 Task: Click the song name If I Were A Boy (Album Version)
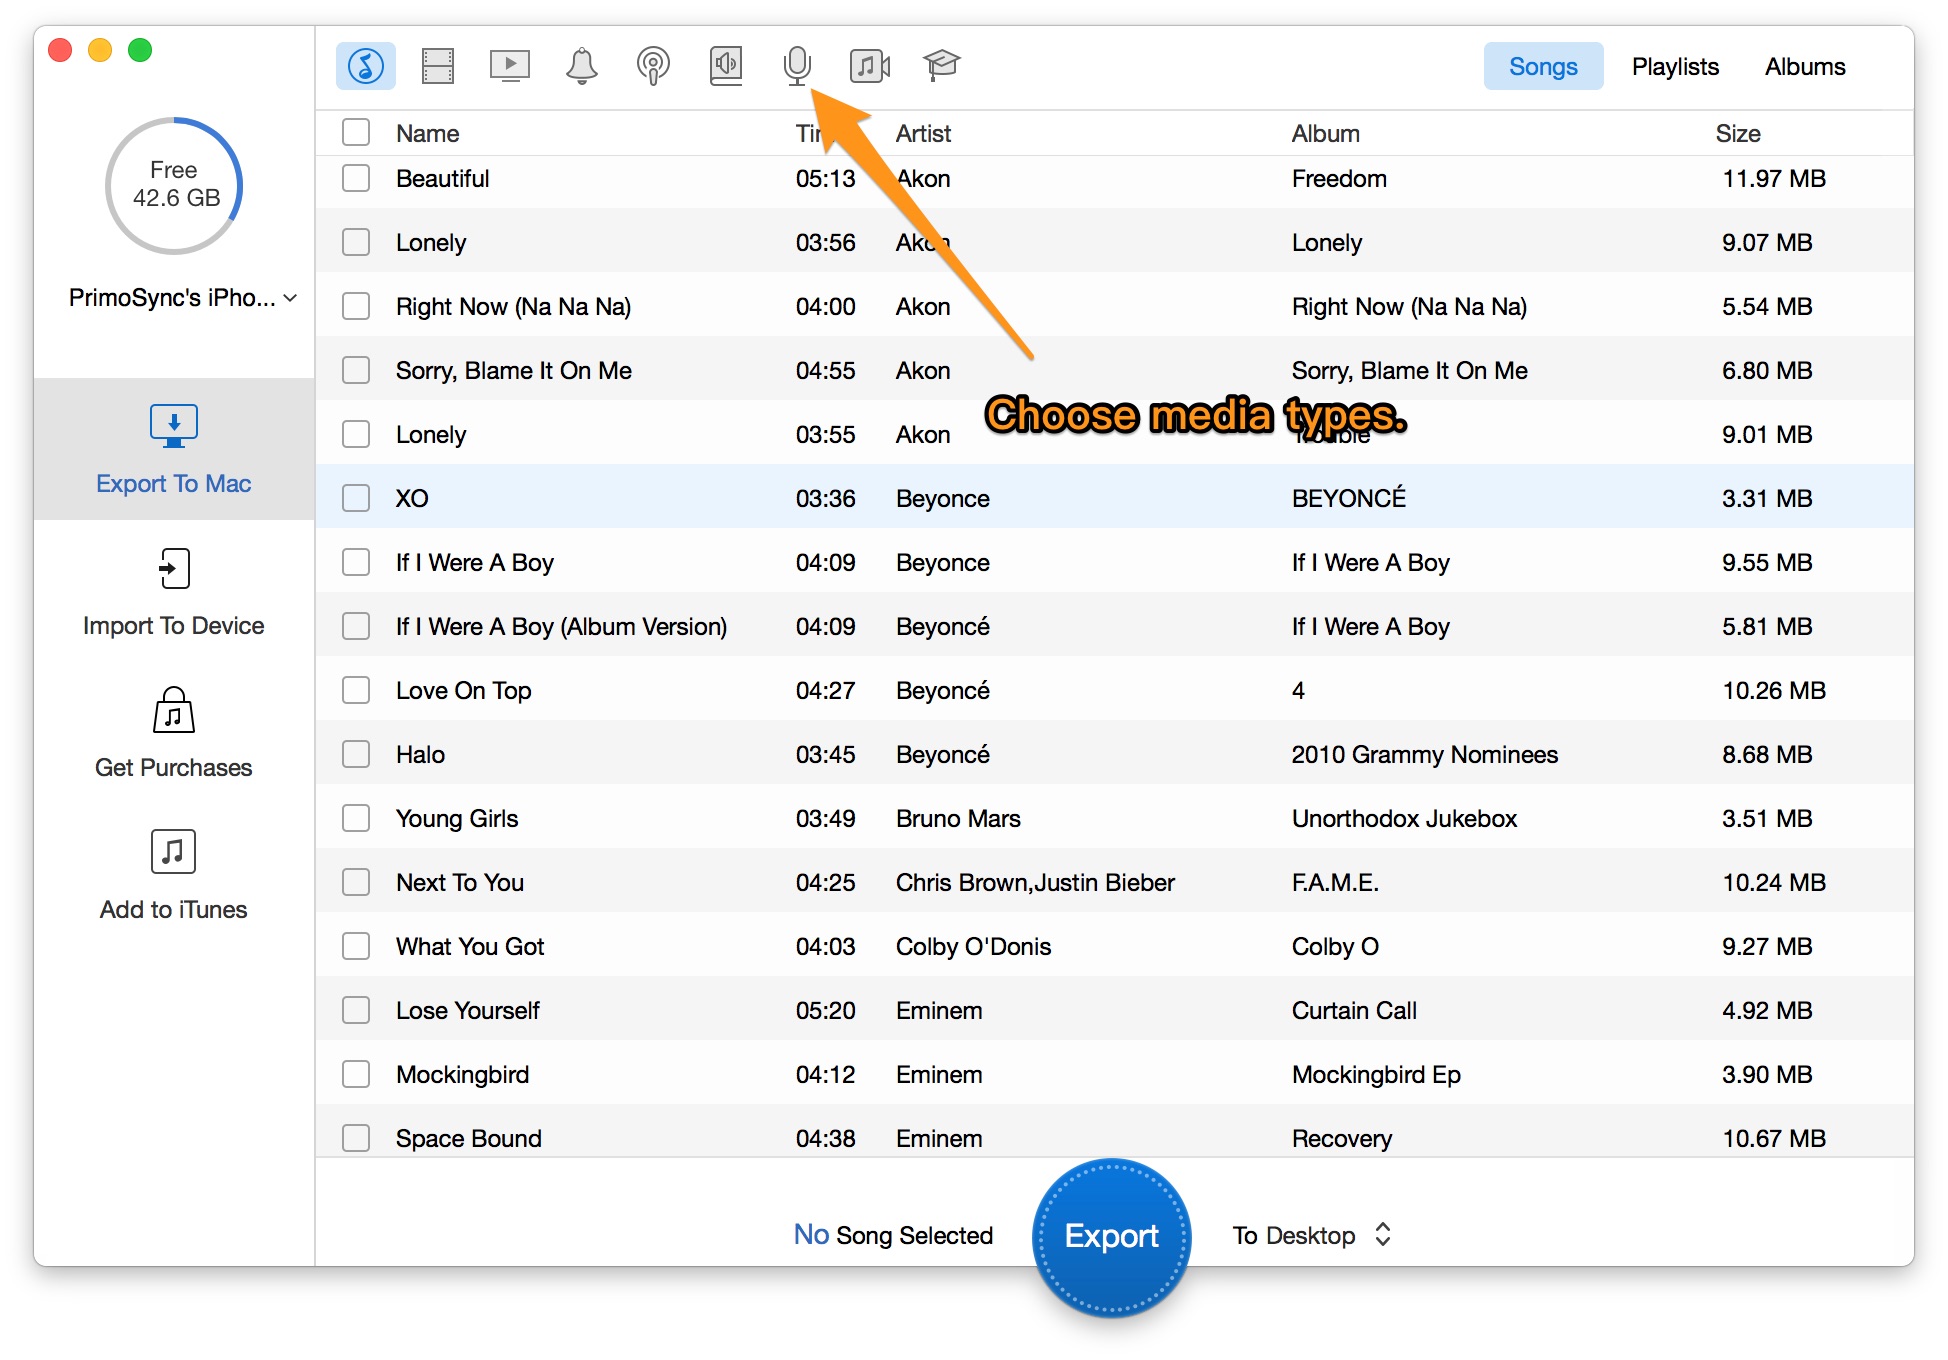pos(561,626)
